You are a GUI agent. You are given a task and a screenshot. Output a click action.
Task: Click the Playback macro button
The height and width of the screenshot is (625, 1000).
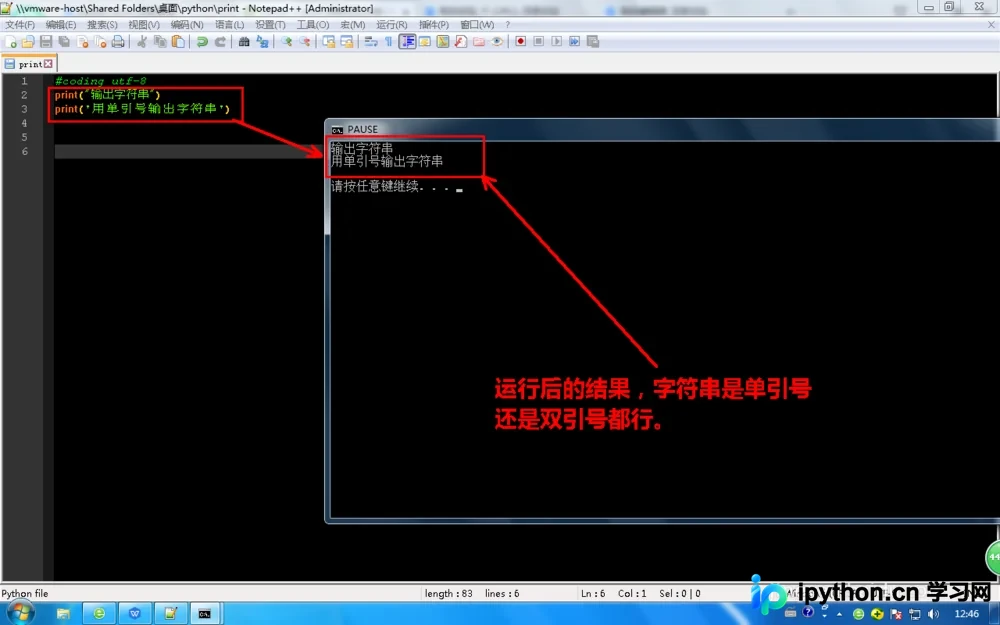click(x=556, y=41)
